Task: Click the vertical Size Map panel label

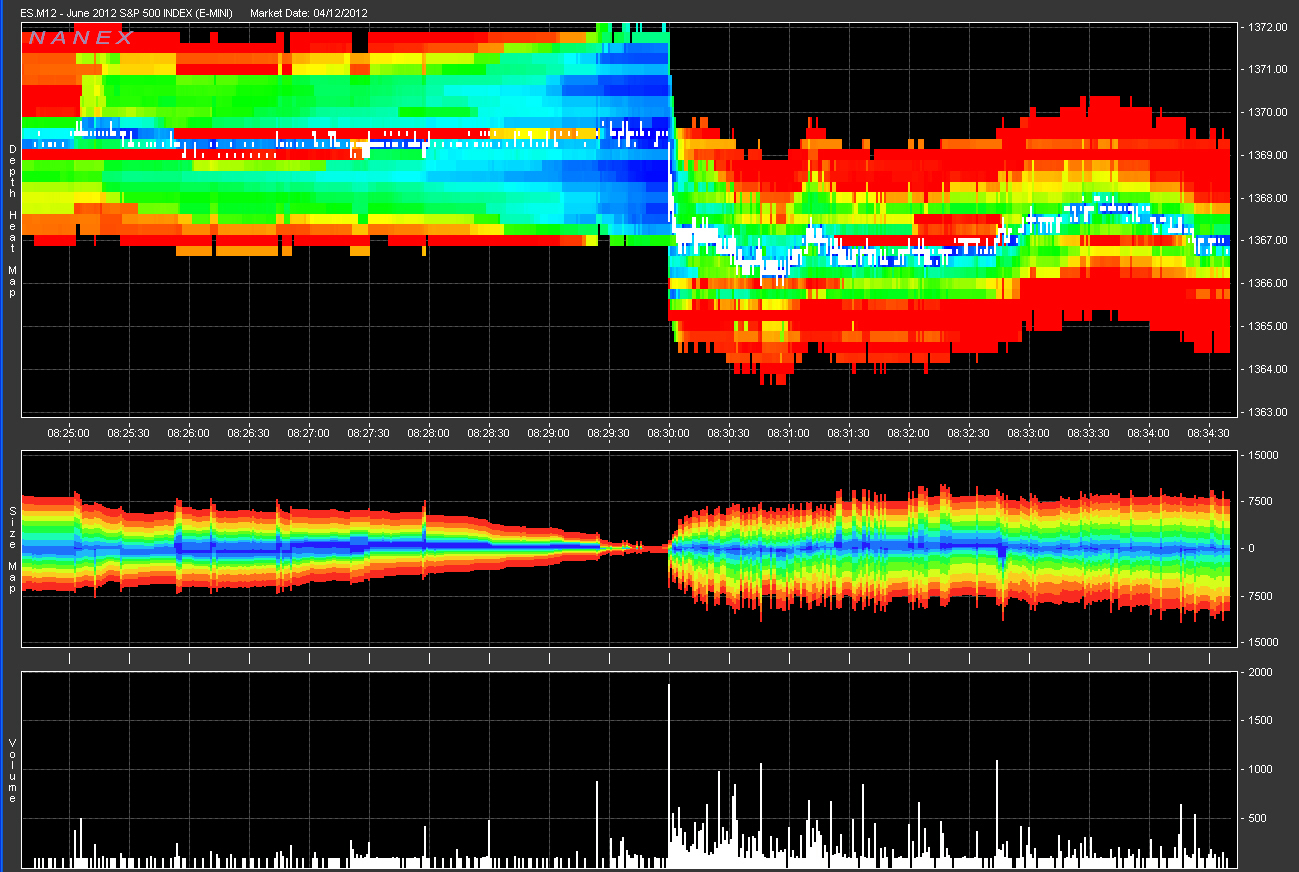Action: 13,549
